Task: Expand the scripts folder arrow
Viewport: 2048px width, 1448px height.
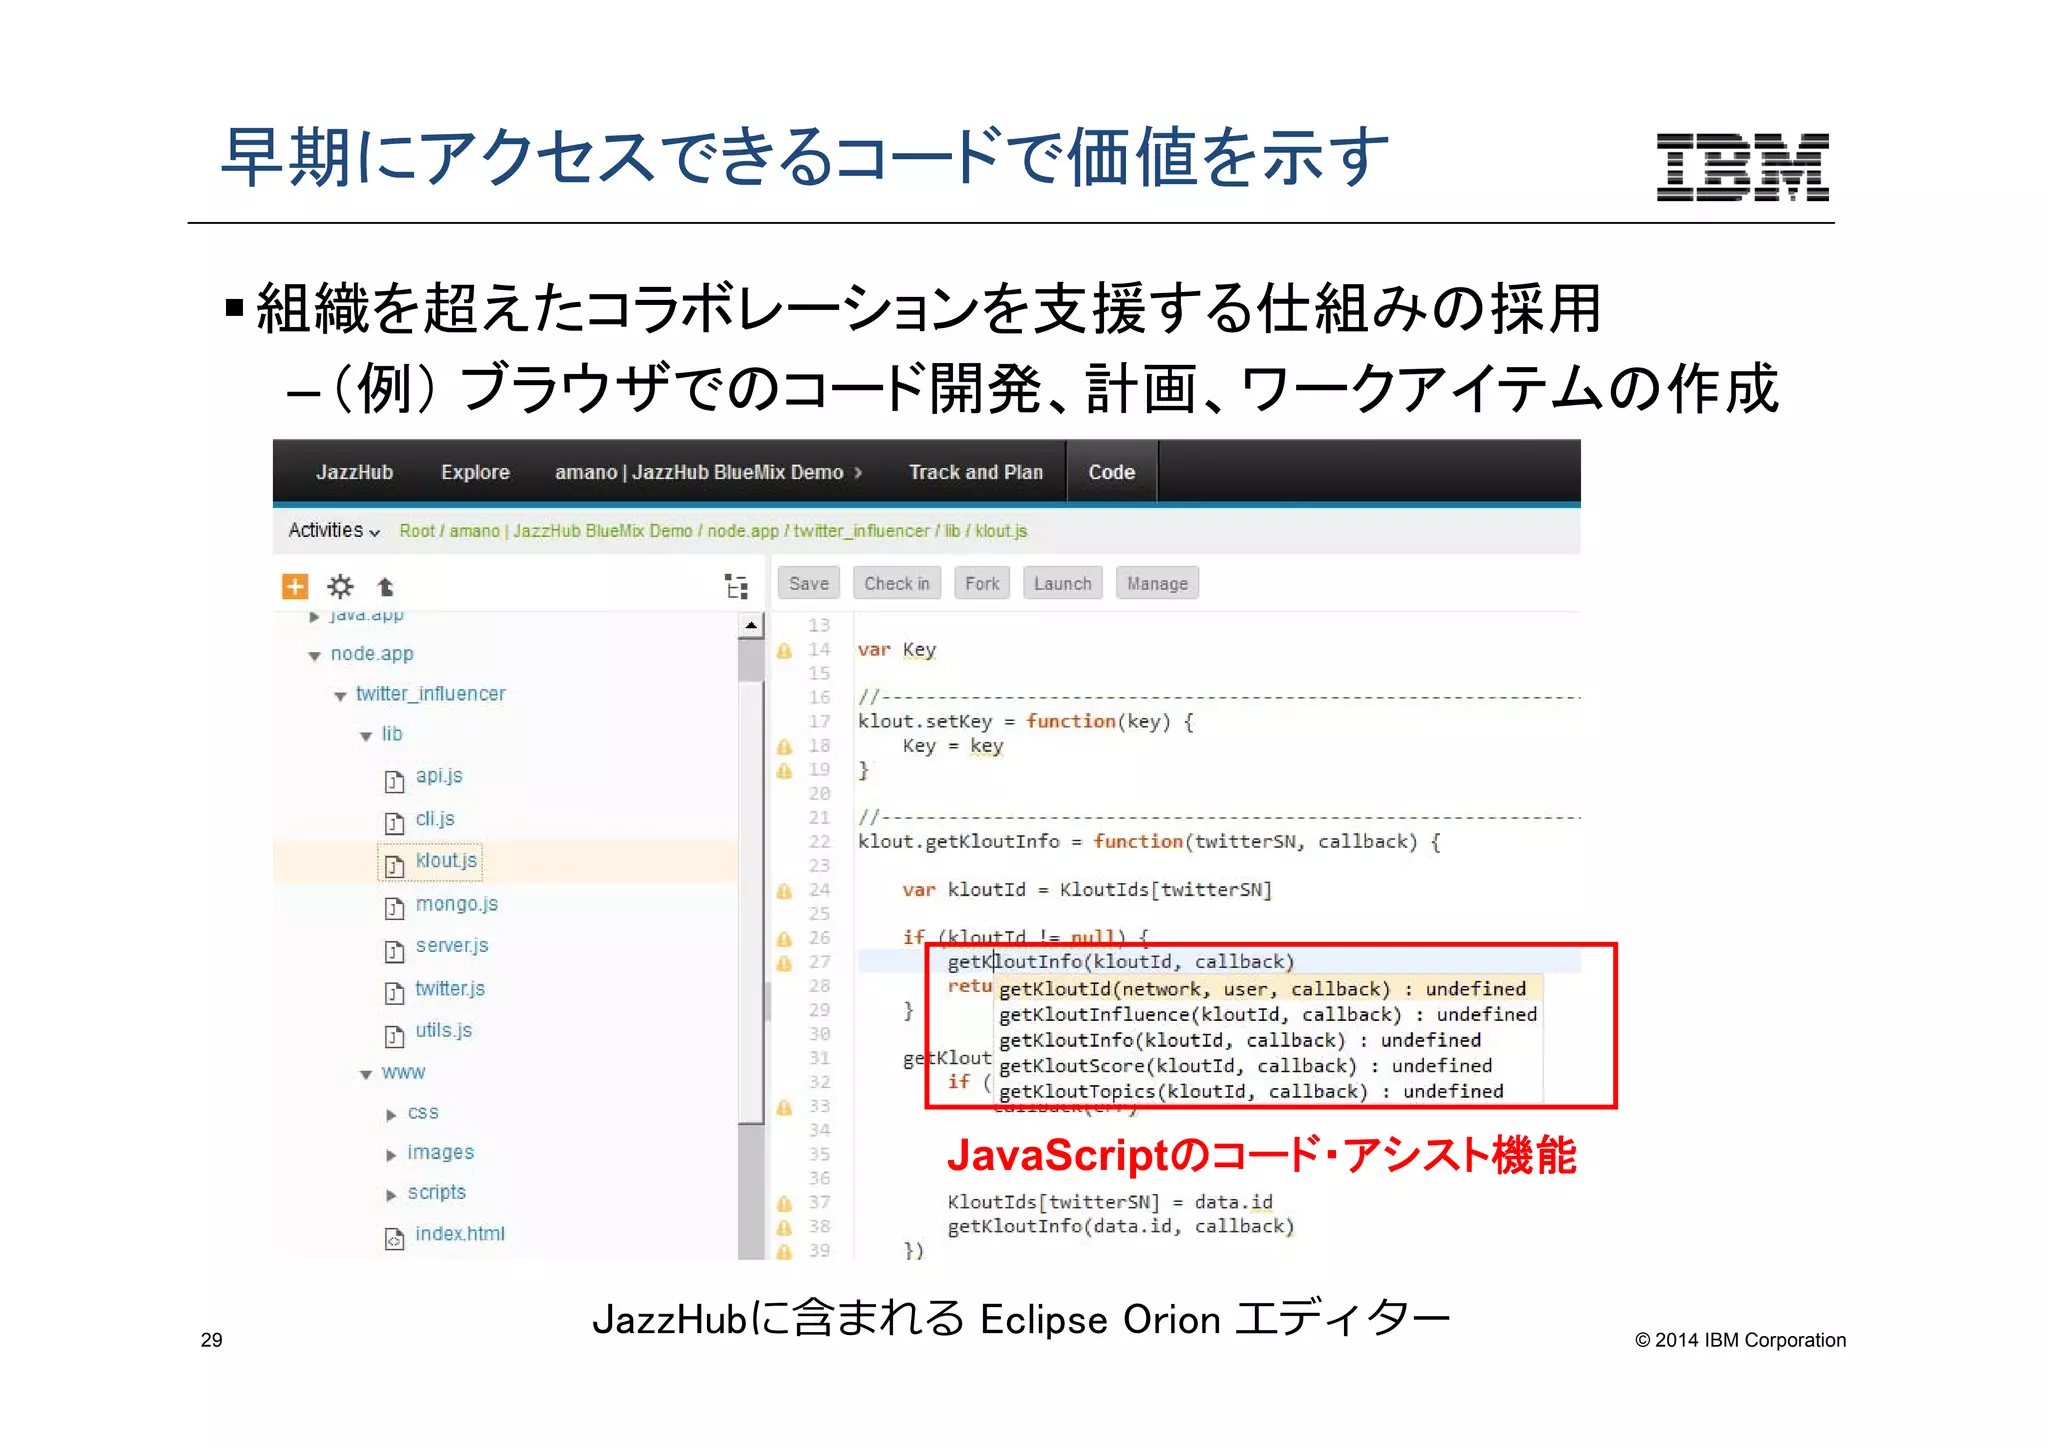Action: pos(391,1194)
